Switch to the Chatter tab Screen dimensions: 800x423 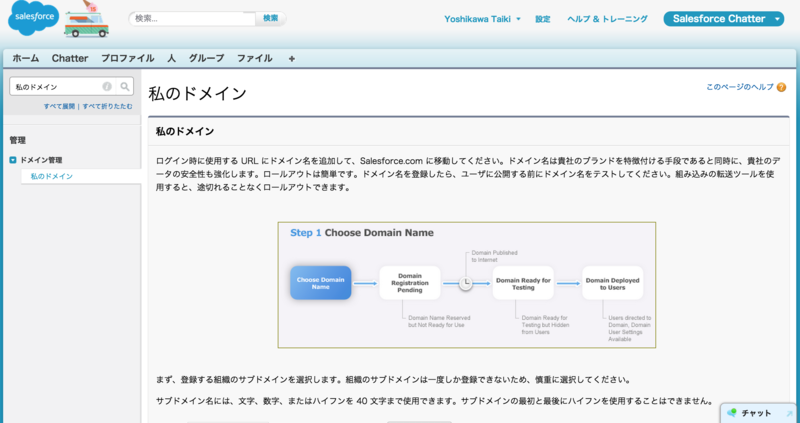click(x=70, y=58)
